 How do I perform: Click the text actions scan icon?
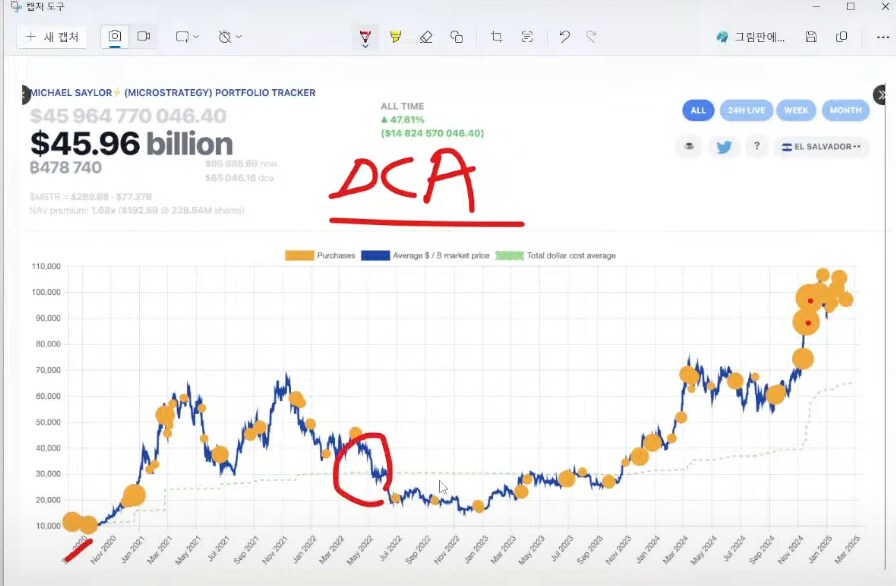coord(527,37)
